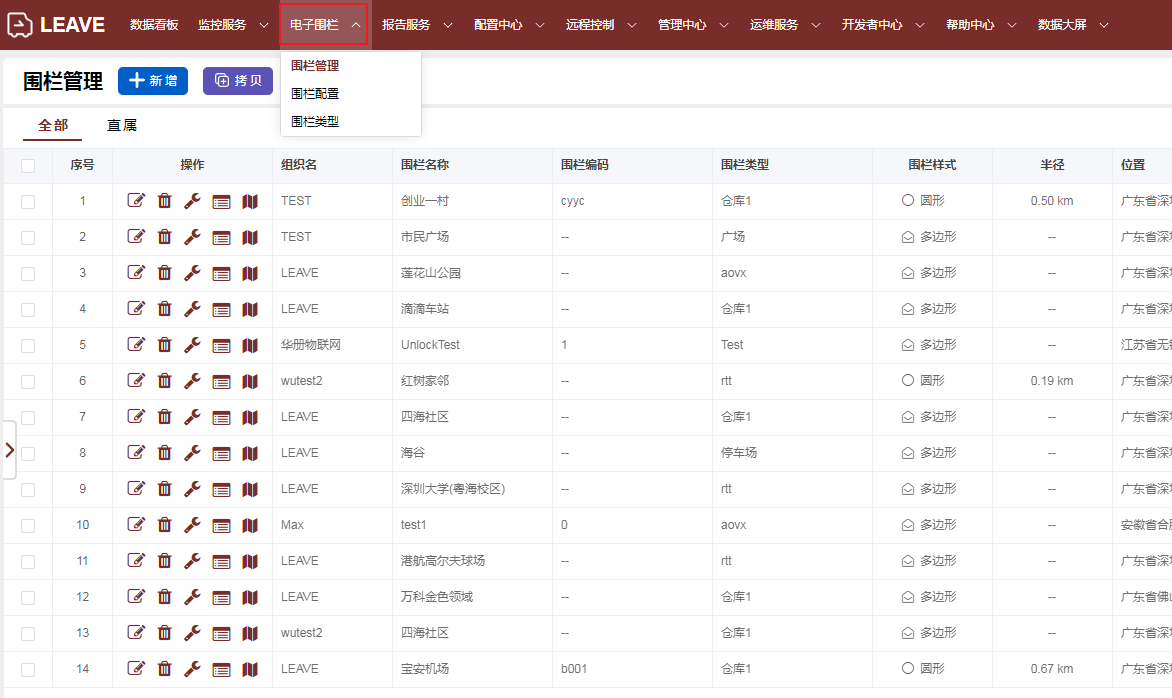Screen dimensions: 1172x698
Task: Choose 围栏配置 from the open menu
Action: (315, 94)
